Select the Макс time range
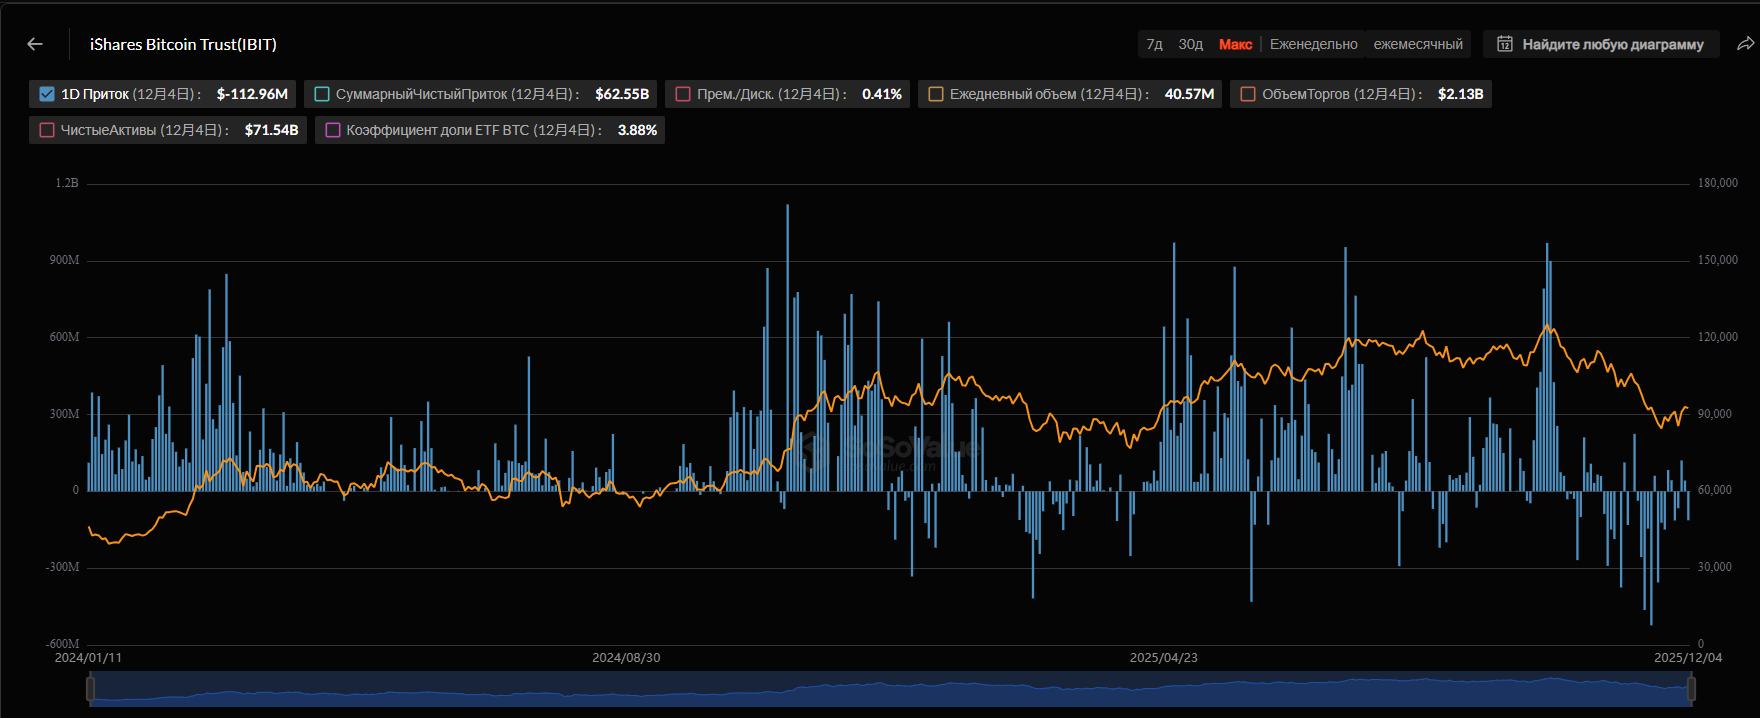 point(1235,44)
